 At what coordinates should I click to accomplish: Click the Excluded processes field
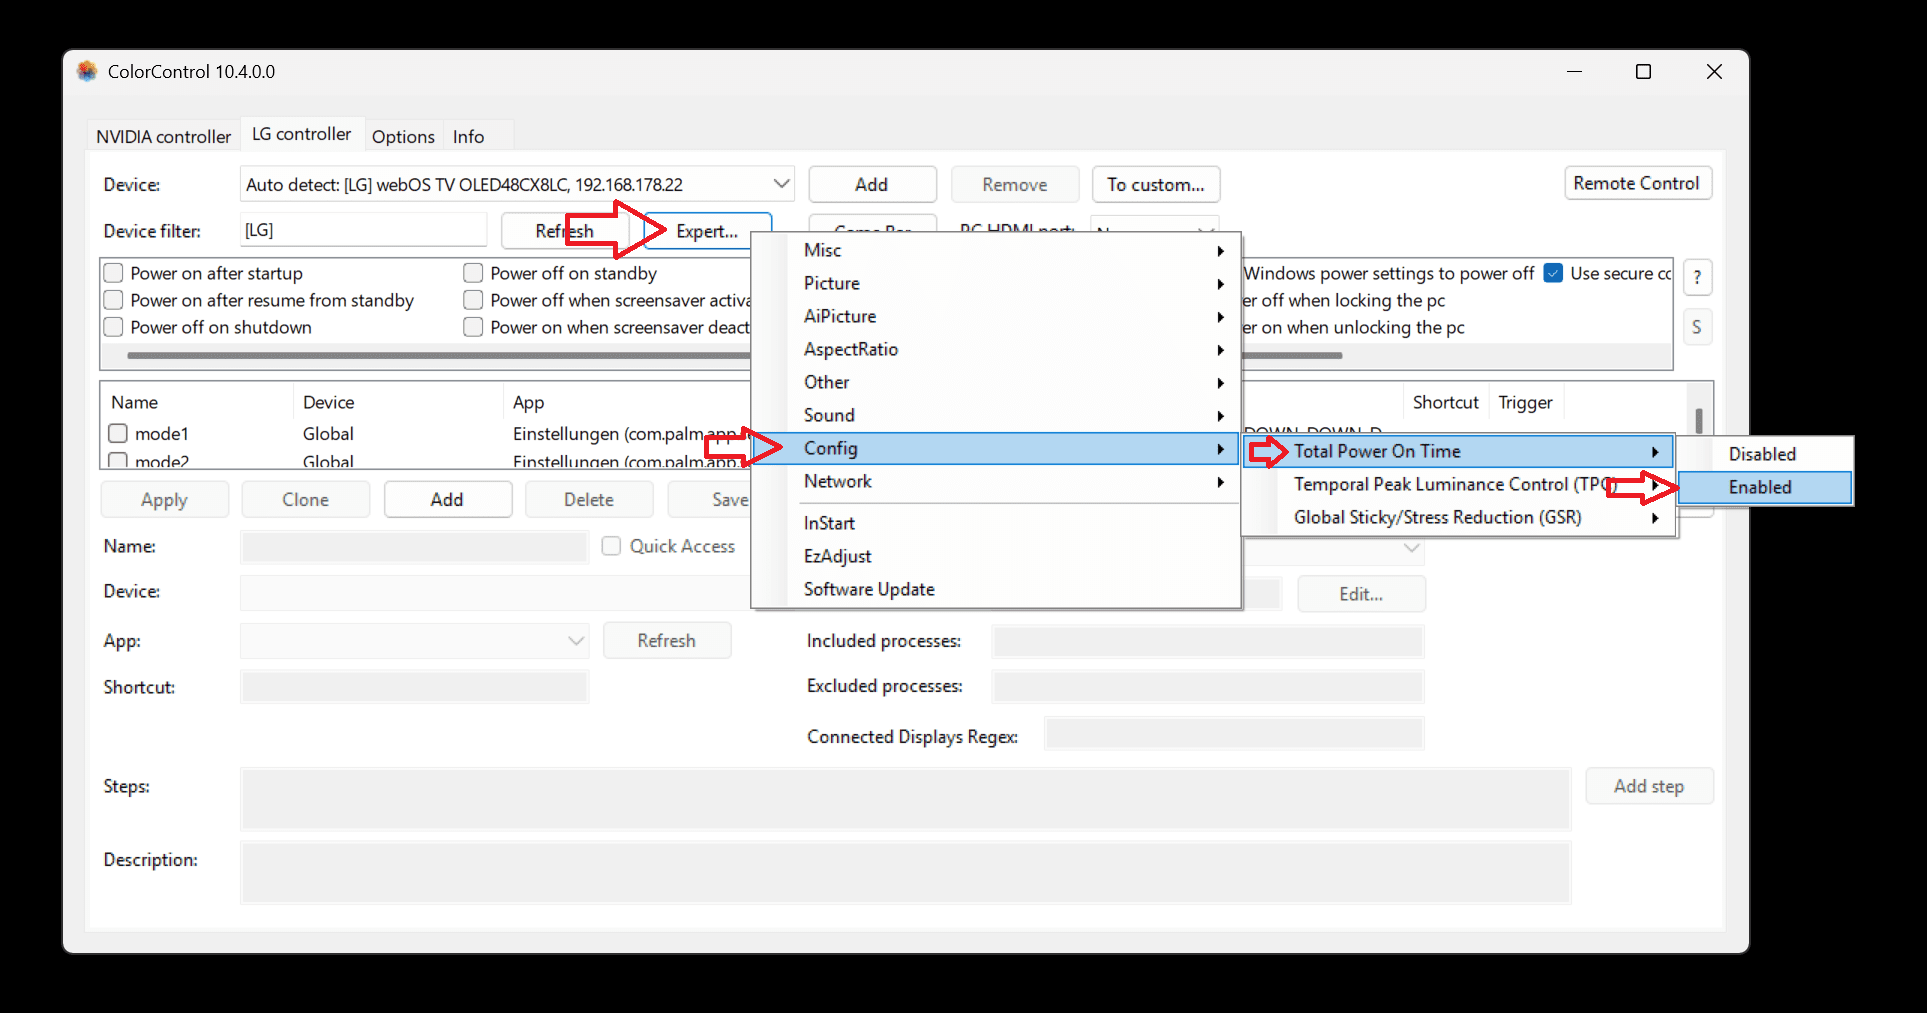click(1208, 686)
